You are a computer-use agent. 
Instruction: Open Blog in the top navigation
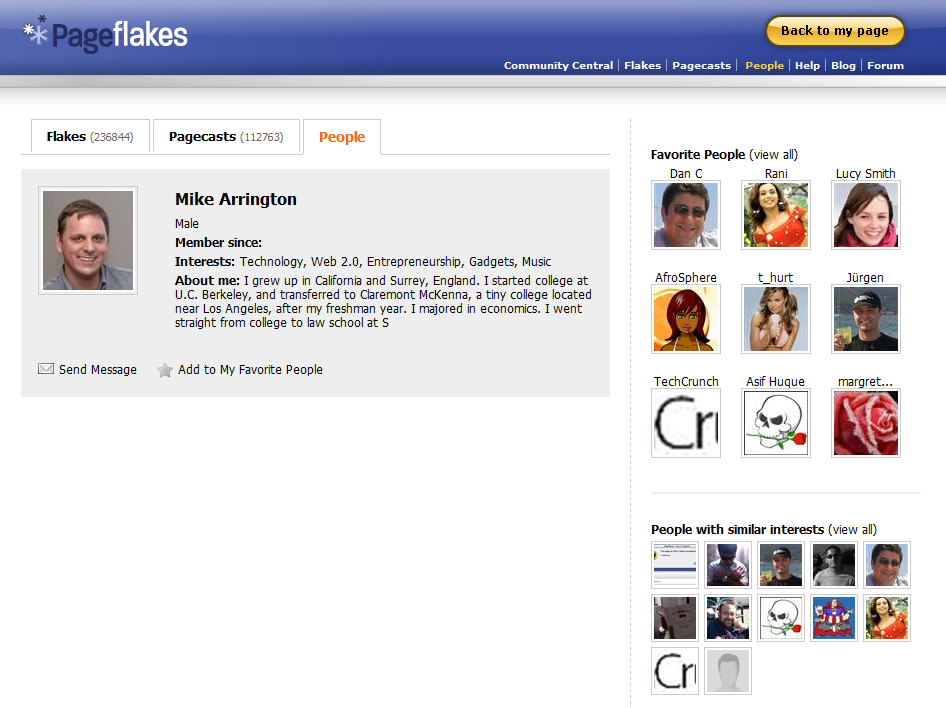pos(843,65)
